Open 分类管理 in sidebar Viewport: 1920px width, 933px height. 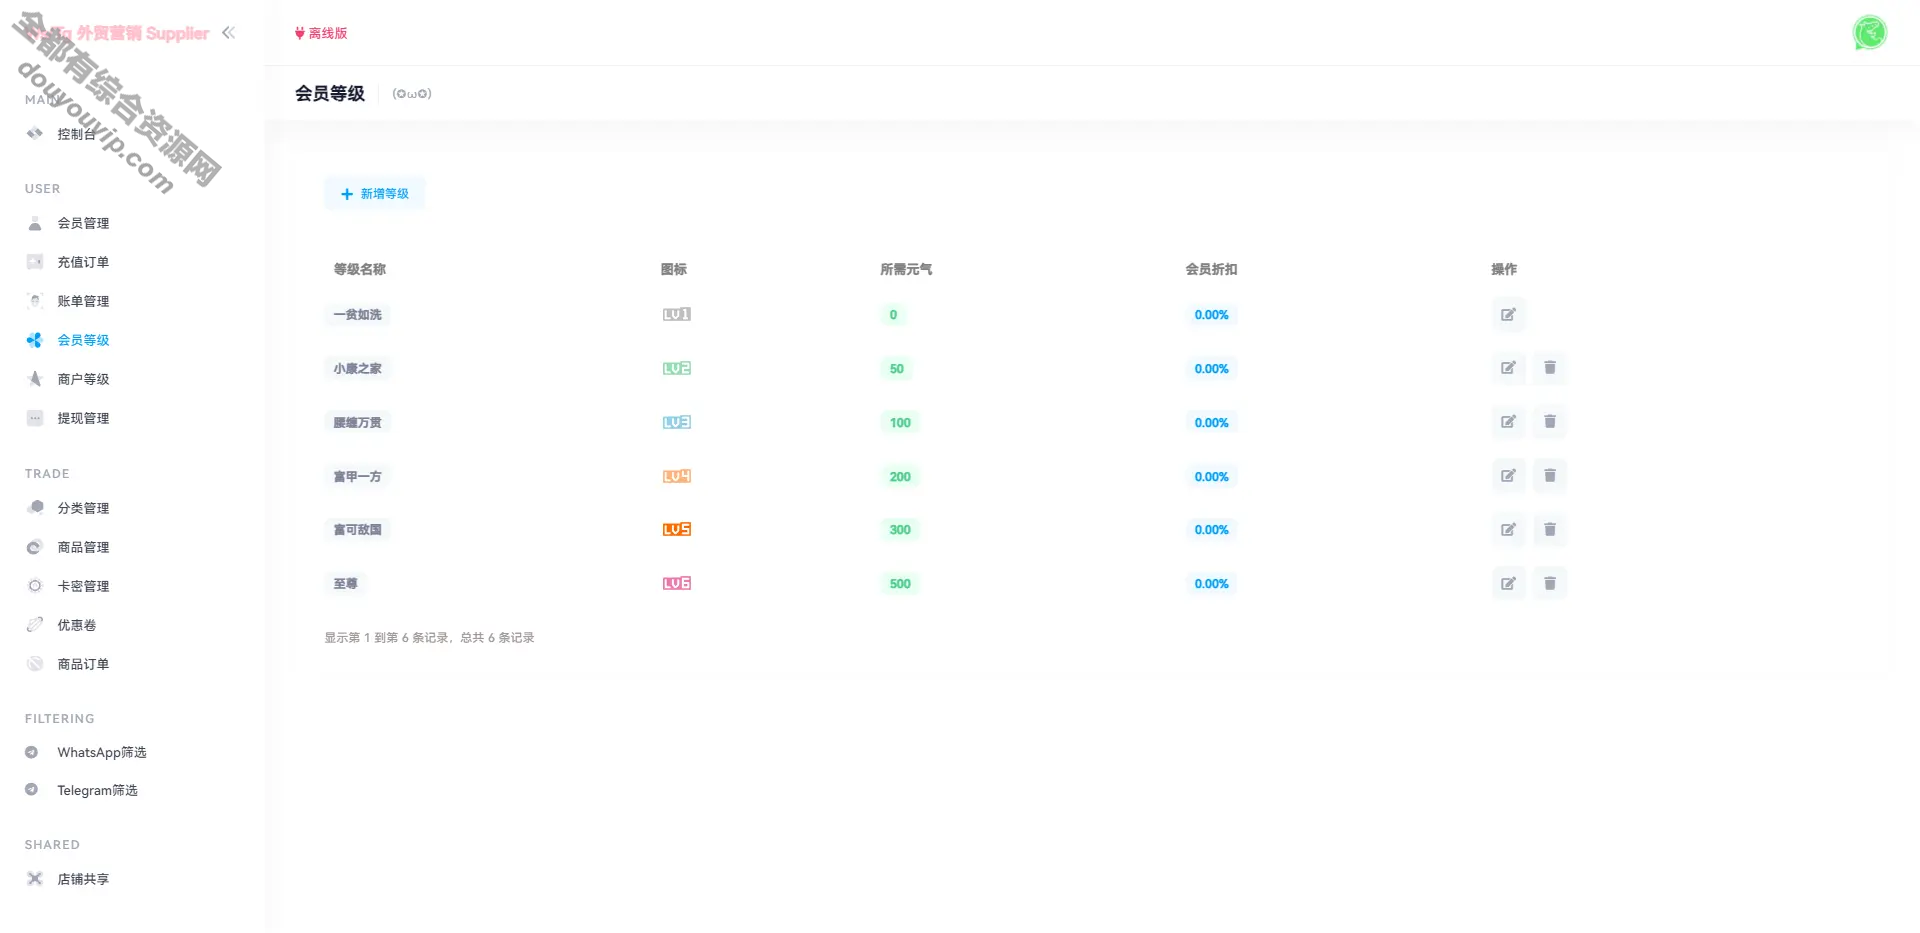[83, 509]
